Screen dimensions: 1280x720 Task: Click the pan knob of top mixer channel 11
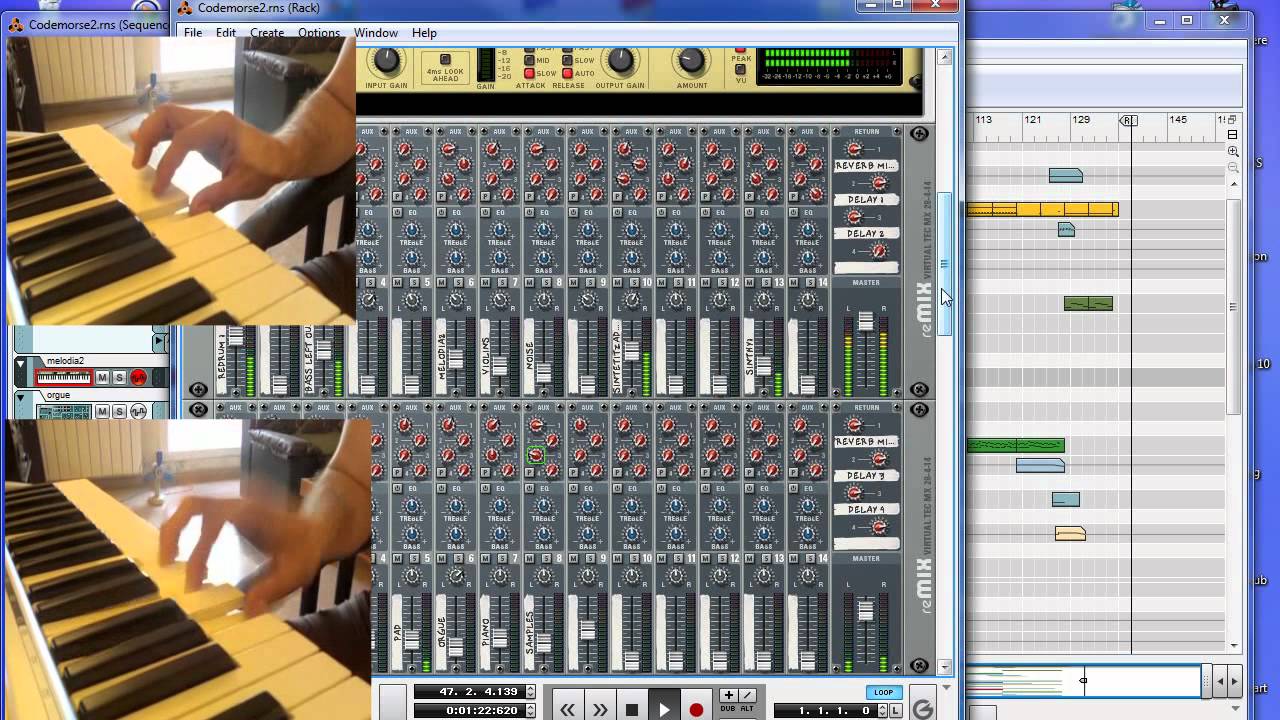coord(676,300)
